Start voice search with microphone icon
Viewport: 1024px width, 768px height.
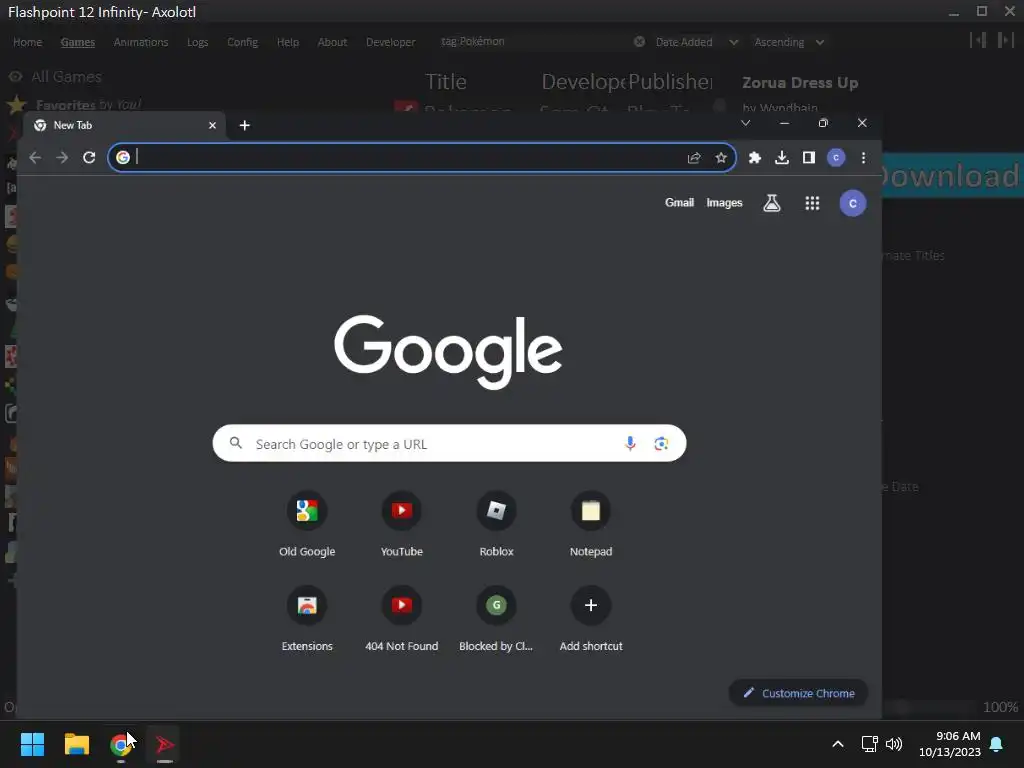click(630, 443)
